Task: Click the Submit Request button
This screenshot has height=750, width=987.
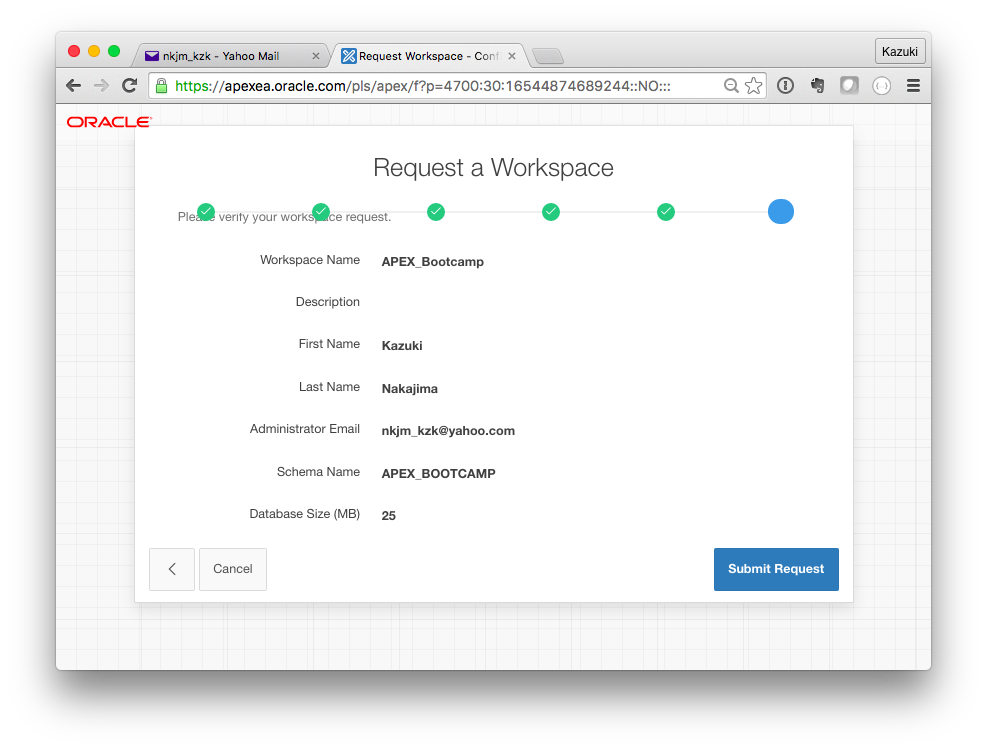Action: [x=776, y=569]
